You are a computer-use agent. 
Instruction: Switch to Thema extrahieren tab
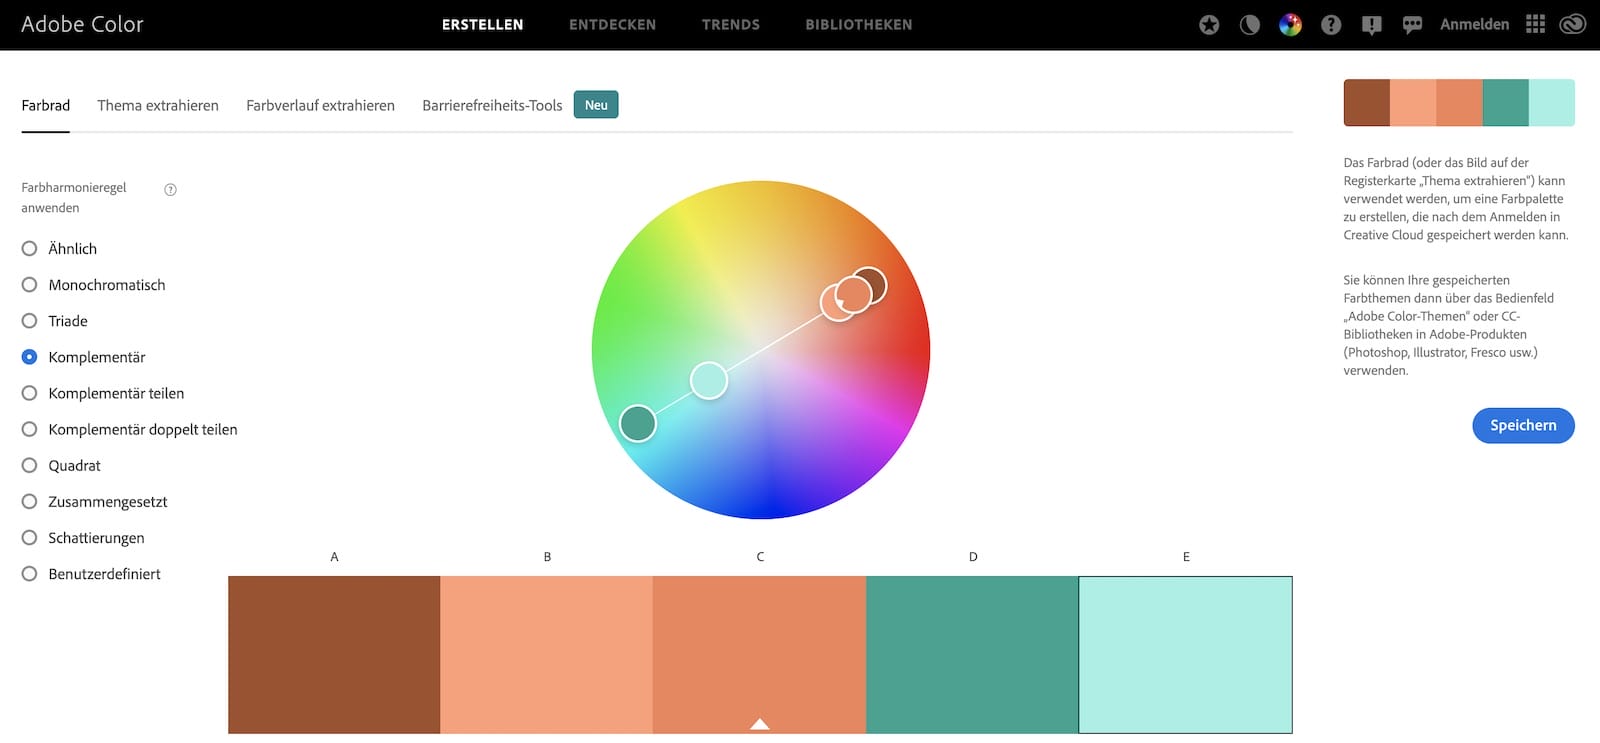click(158, 105)
